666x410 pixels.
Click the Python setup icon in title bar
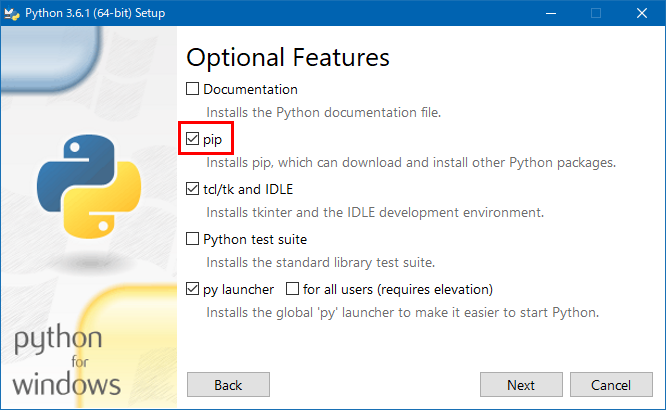pos(12,13)
